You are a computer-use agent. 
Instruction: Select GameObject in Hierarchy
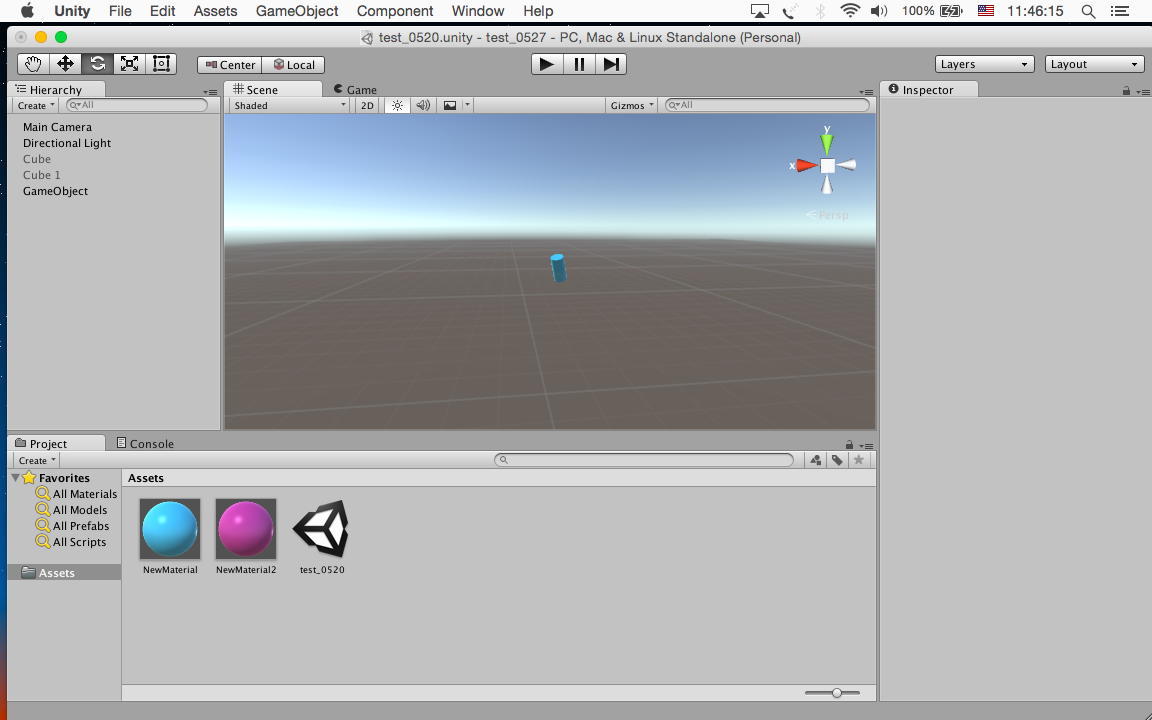[x=55, y=191]
